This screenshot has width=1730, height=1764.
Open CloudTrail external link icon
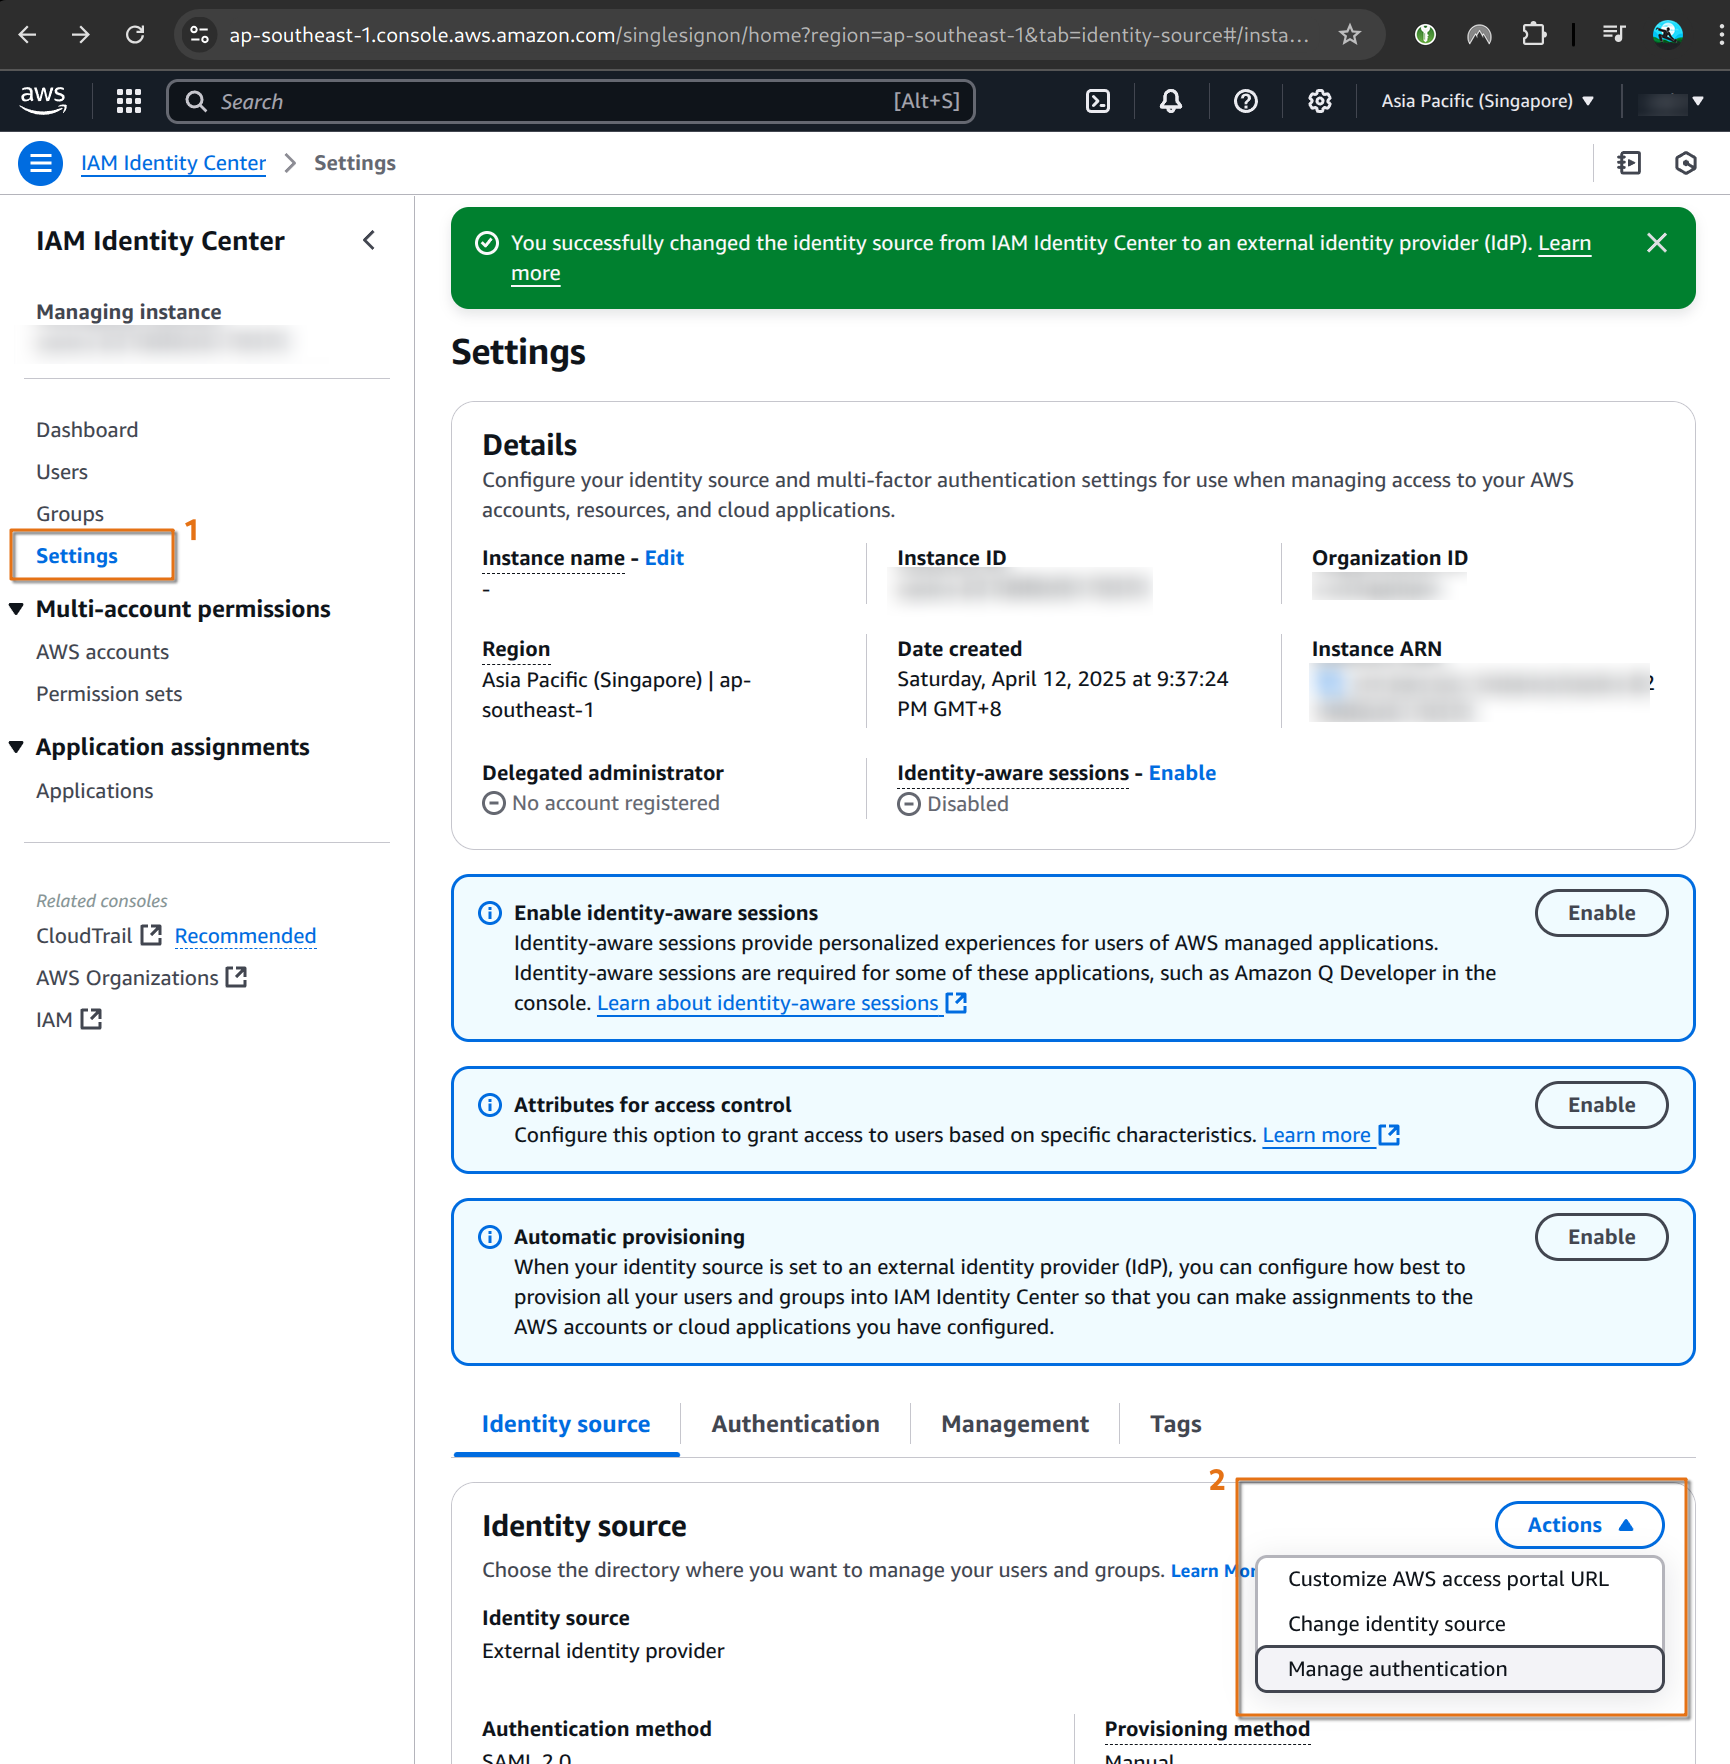point(151,935)
